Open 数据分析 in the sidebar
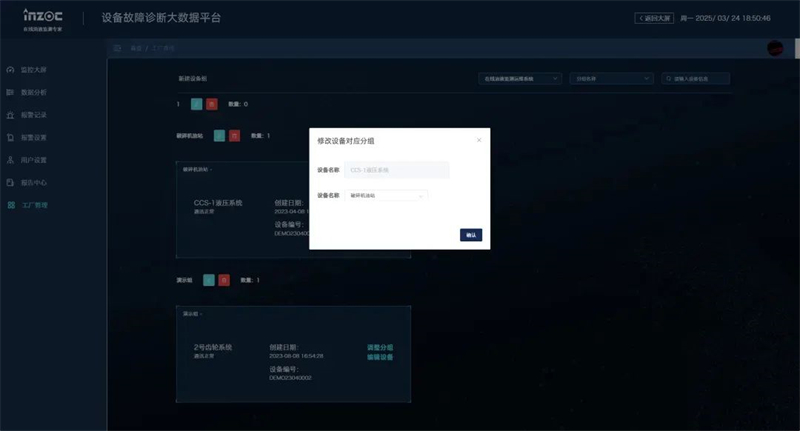The width and height of the screenshot is (800, 431). pos(11,93)
